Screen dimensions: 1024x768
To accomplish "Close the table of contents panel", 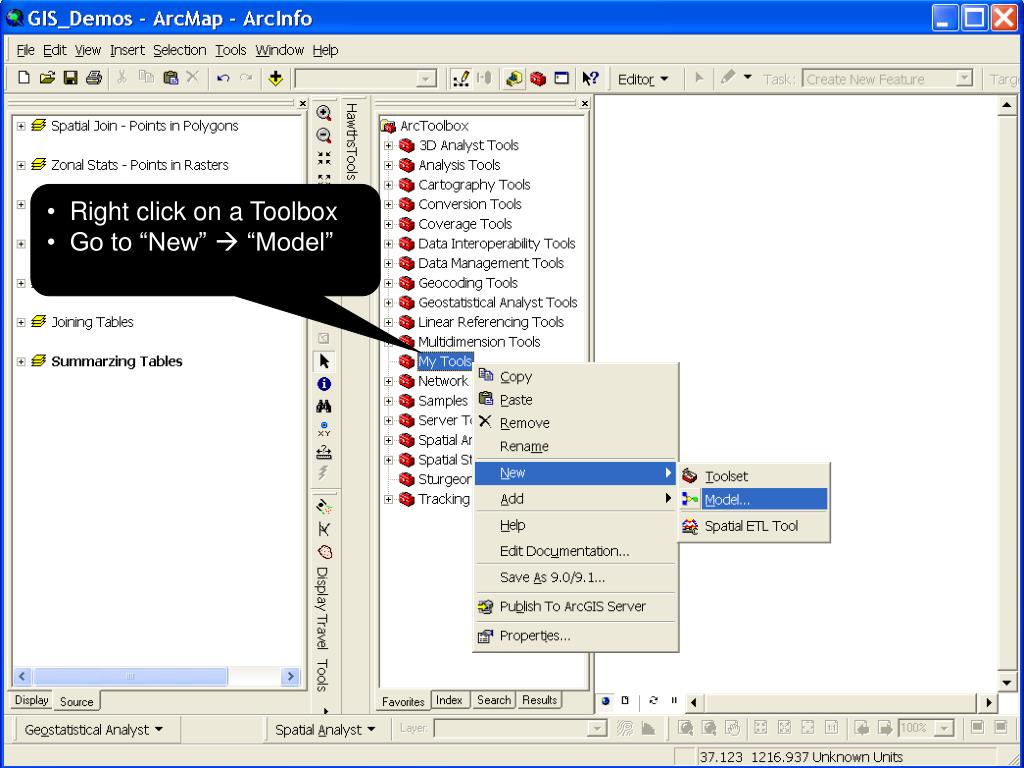I will [x=302, y=103].
